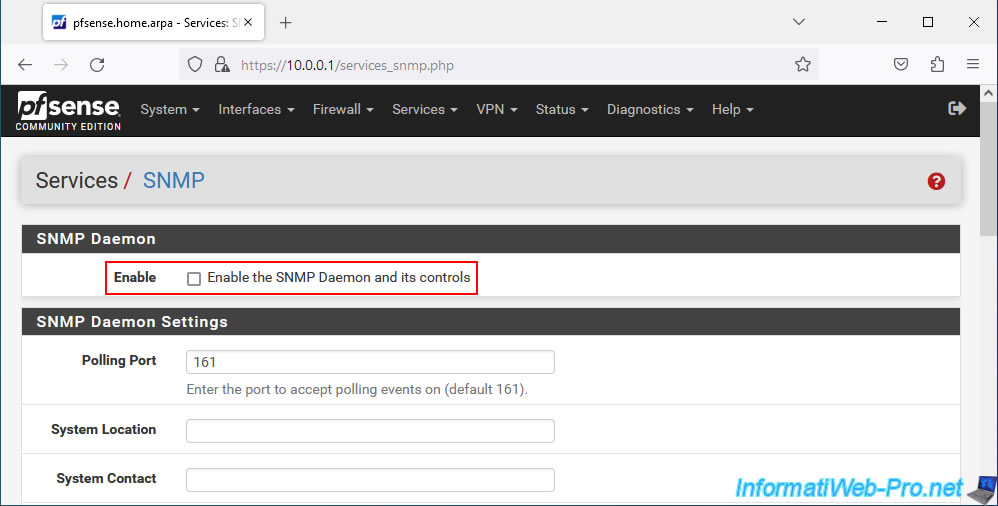
Task: Select the pfsense.home.arpa browser tab
Action: [x=153, y=22]
